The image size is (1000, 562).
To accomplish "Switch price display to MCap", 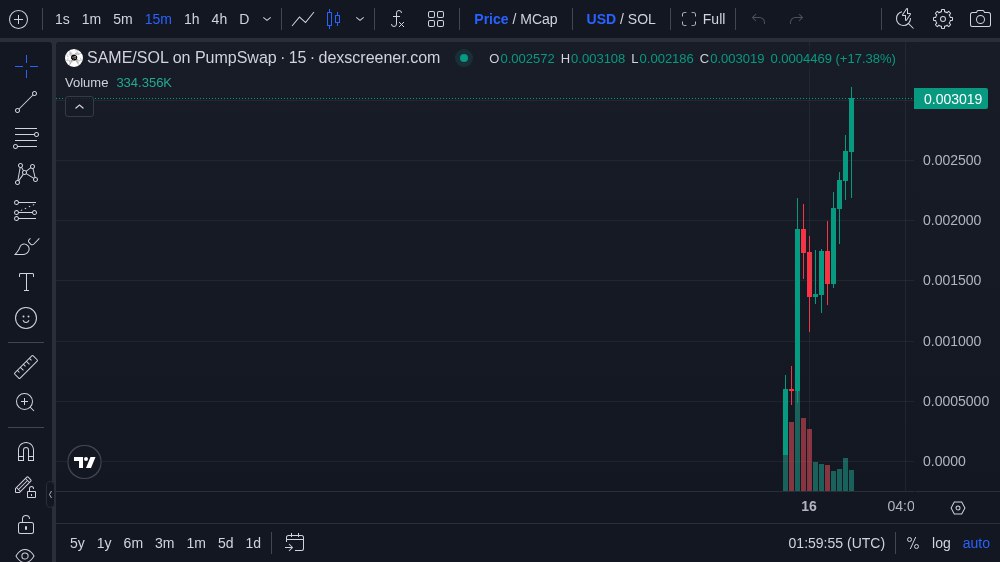I will tap(539, 19).
